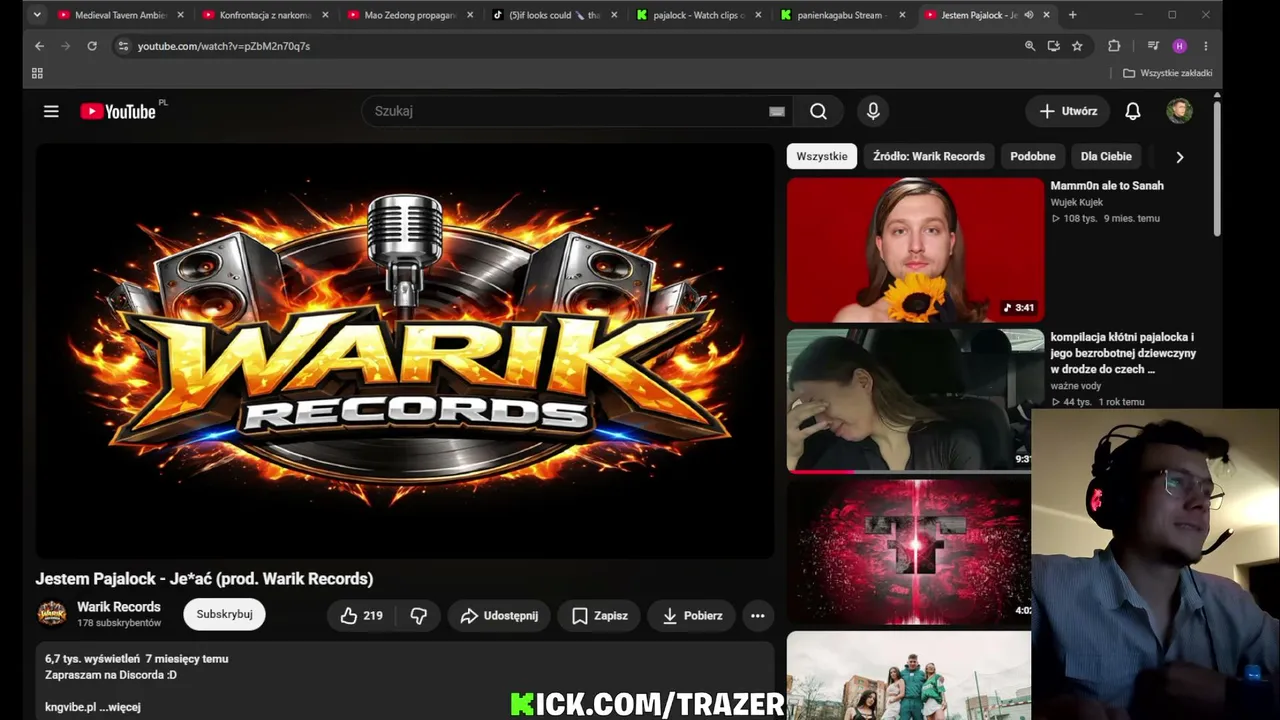Go to YouTube home via logo
This screenshot has height=720, width=1280.
tap(118, 111)
